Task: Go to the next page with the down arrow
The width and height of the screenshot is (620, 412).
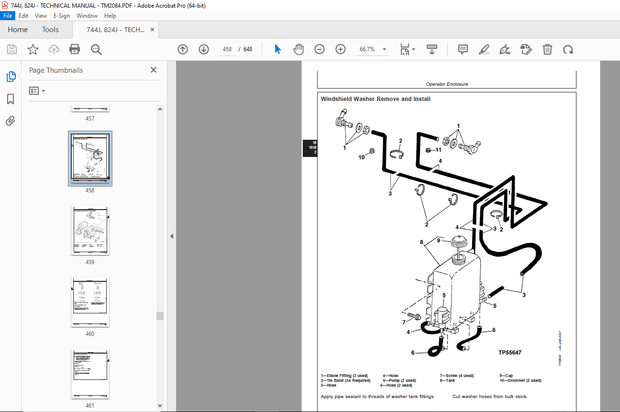Action: pos(204,49)
